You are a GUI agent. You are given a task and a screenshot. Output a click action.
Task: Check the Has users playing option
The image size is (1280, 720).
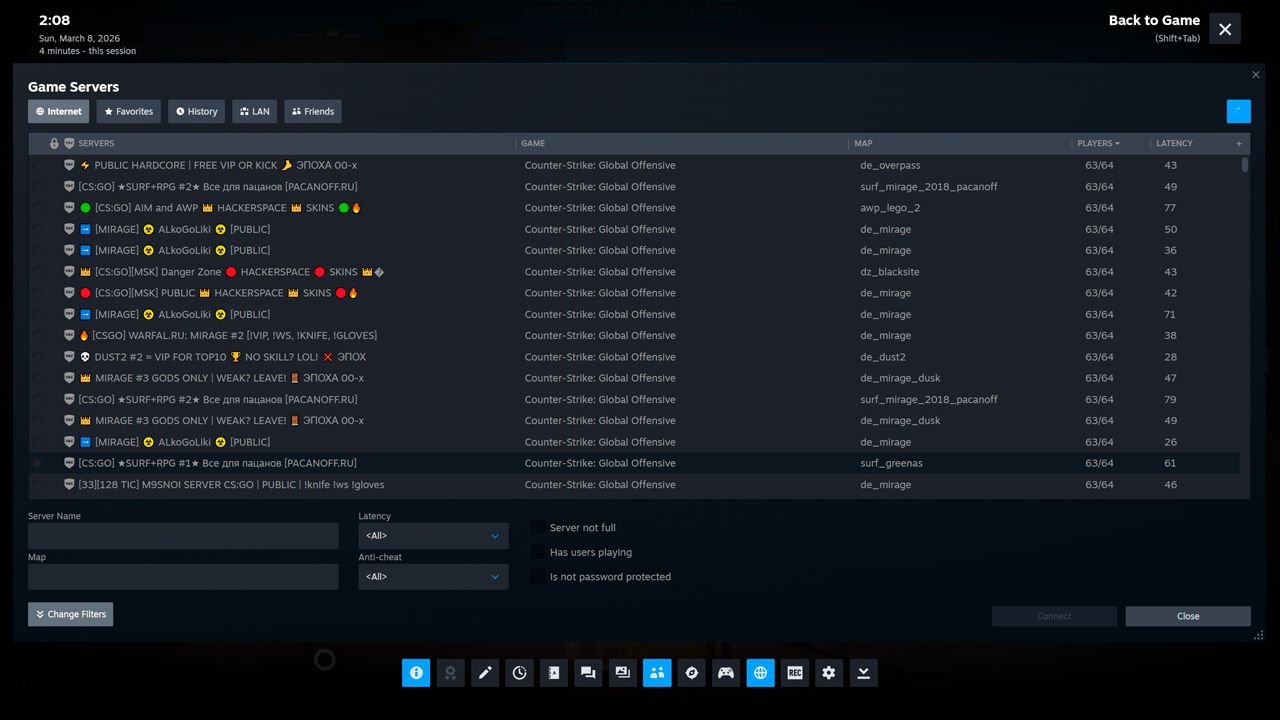pos(538,552)
